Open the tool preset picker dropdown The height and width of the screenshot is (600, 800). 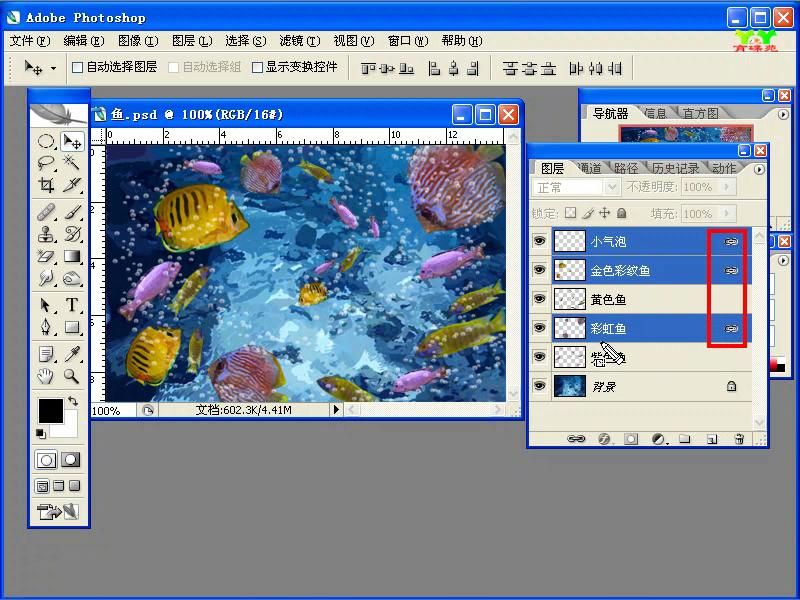53,68
